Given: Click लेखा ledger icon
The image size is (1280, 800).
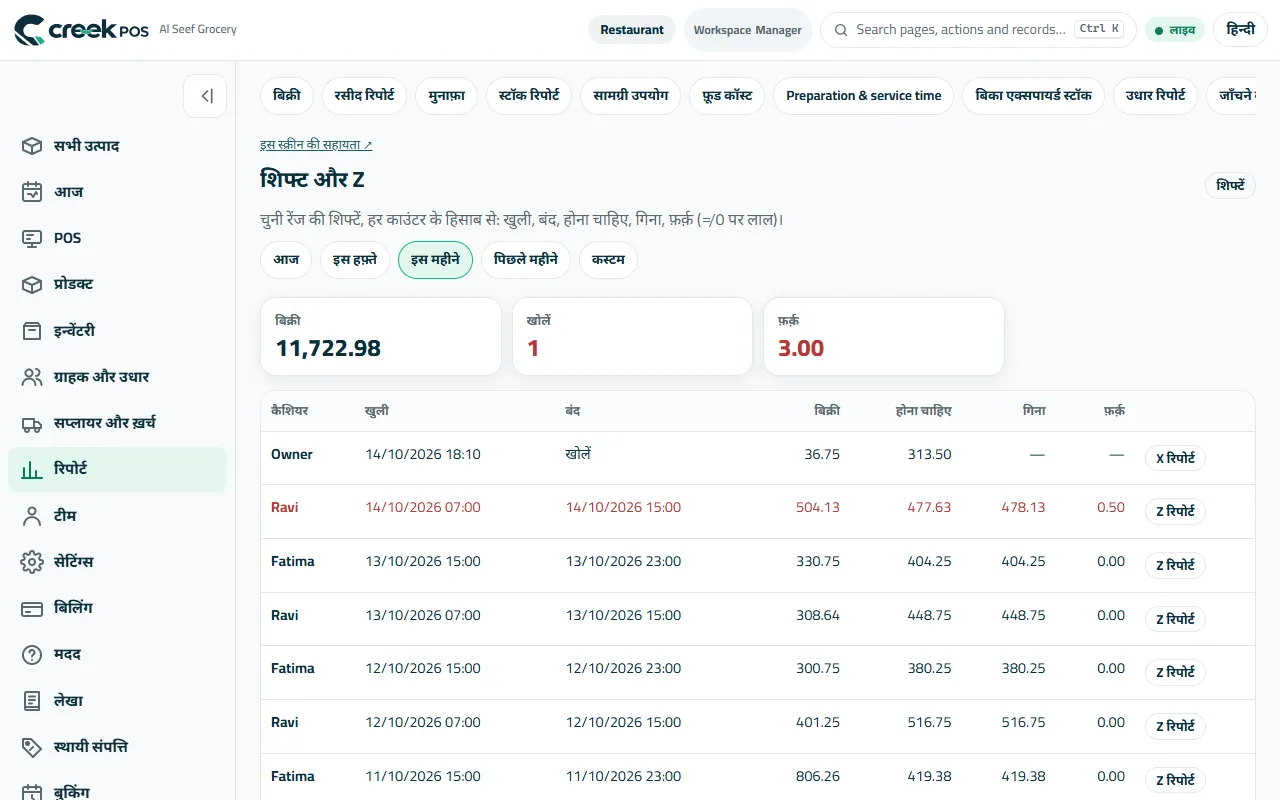Looking at the screenshot, I should [x=32, y=701].
